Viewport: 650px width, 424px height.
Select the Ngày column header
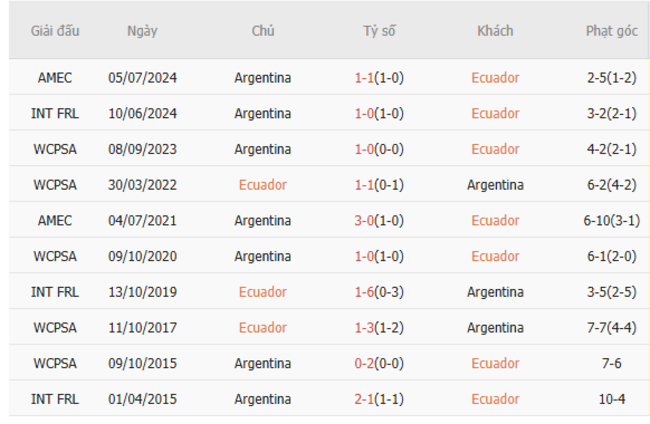pos(142,31)
